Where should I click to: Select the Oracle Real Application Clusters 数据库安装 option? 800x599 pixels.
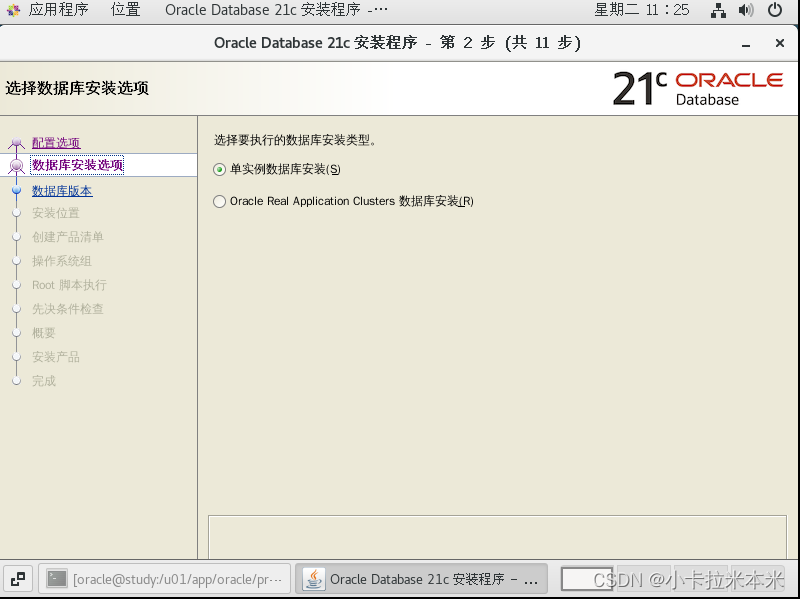pyautogui.click(x=219, y=201)
